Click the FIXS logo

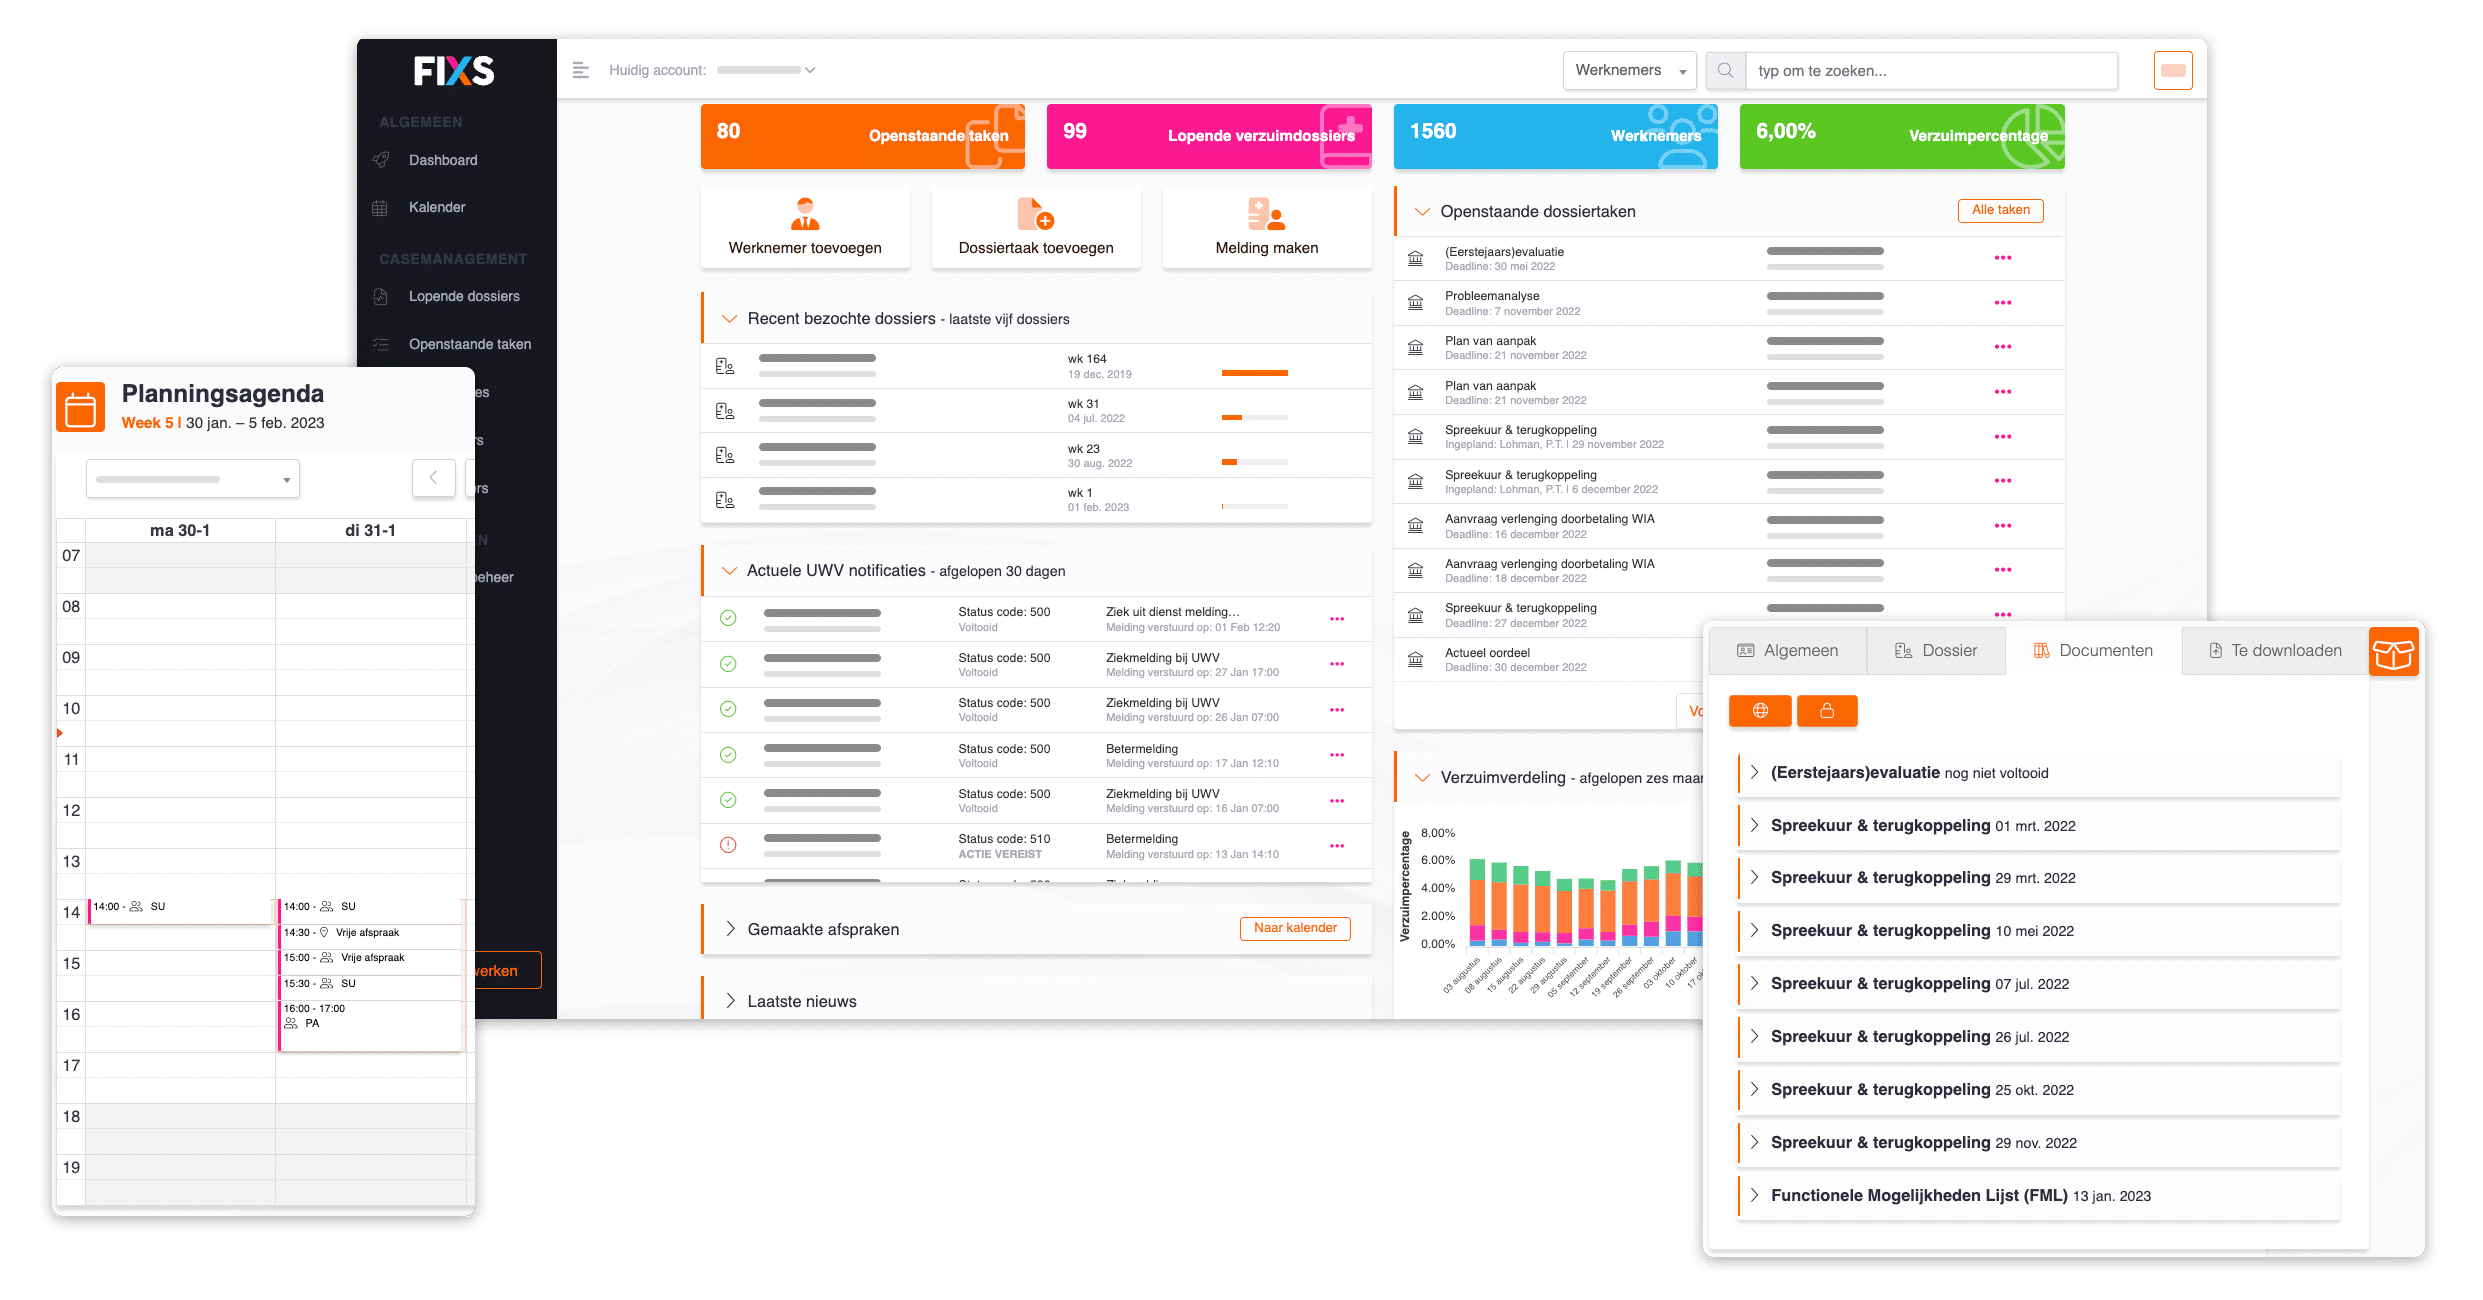coord(454,71)
